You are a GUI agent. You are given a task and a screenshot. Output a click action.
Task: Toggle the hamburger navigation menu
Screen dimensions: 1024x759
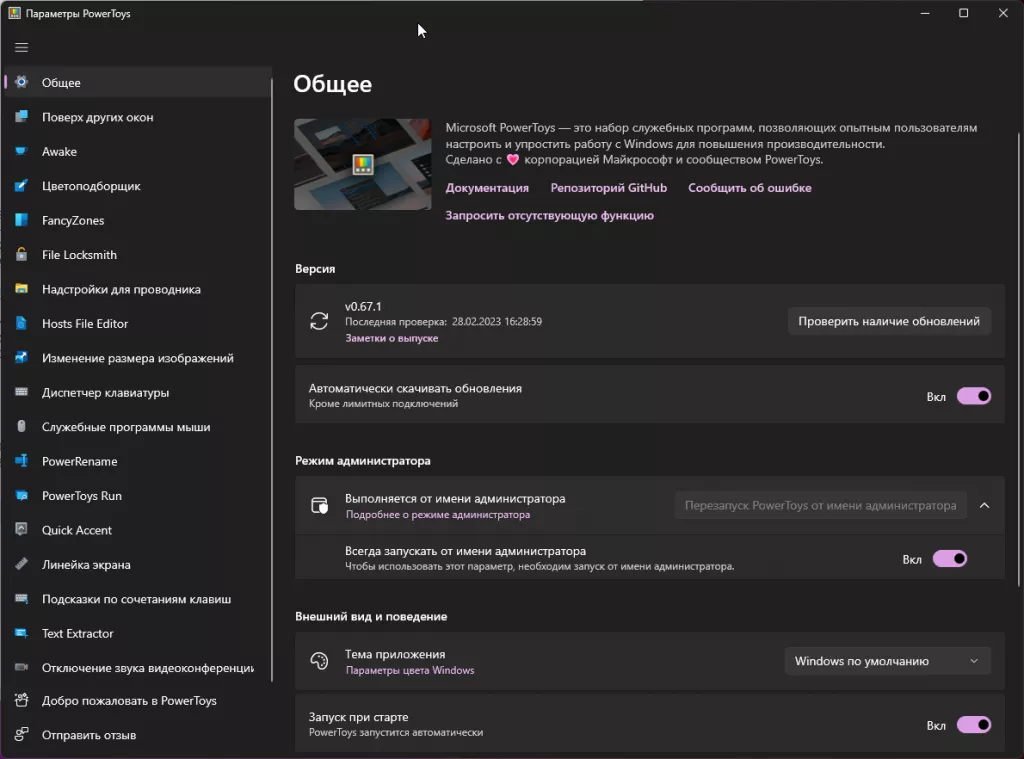[x=21, y=47]
